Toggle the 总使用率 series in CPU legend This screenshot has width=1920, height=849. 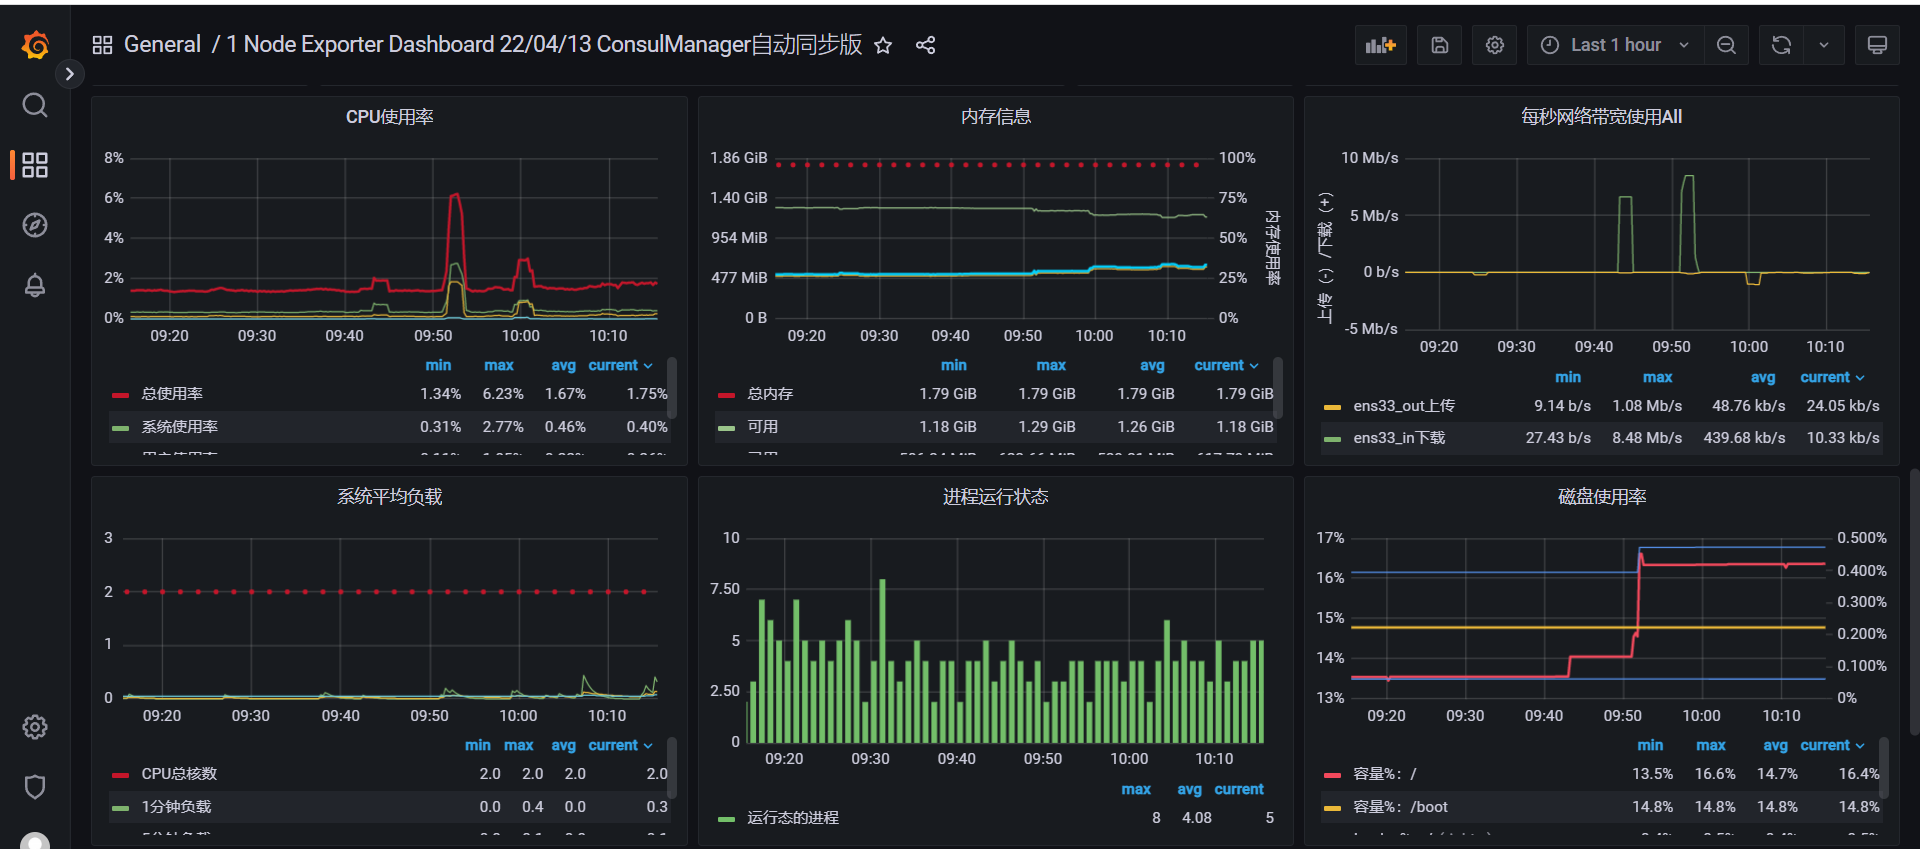[x=172, y=394]
